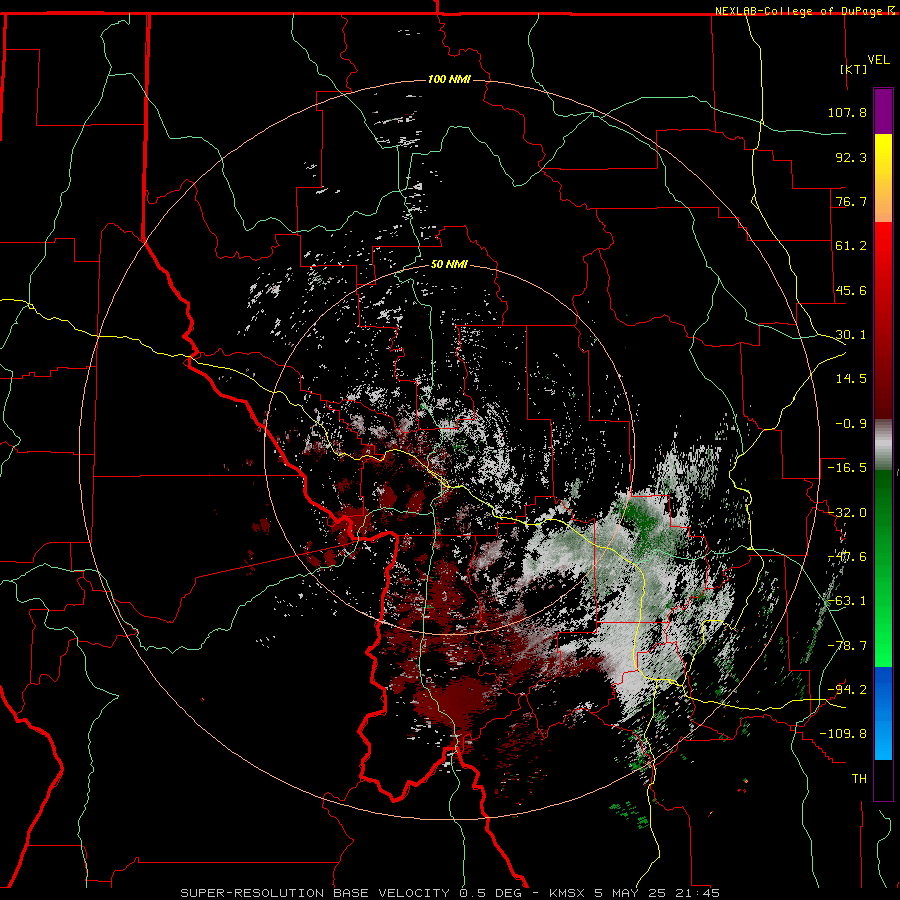
Task: Click the -78.7 velocity scale value
Action: pyautogui.click(x=847, y=646)
